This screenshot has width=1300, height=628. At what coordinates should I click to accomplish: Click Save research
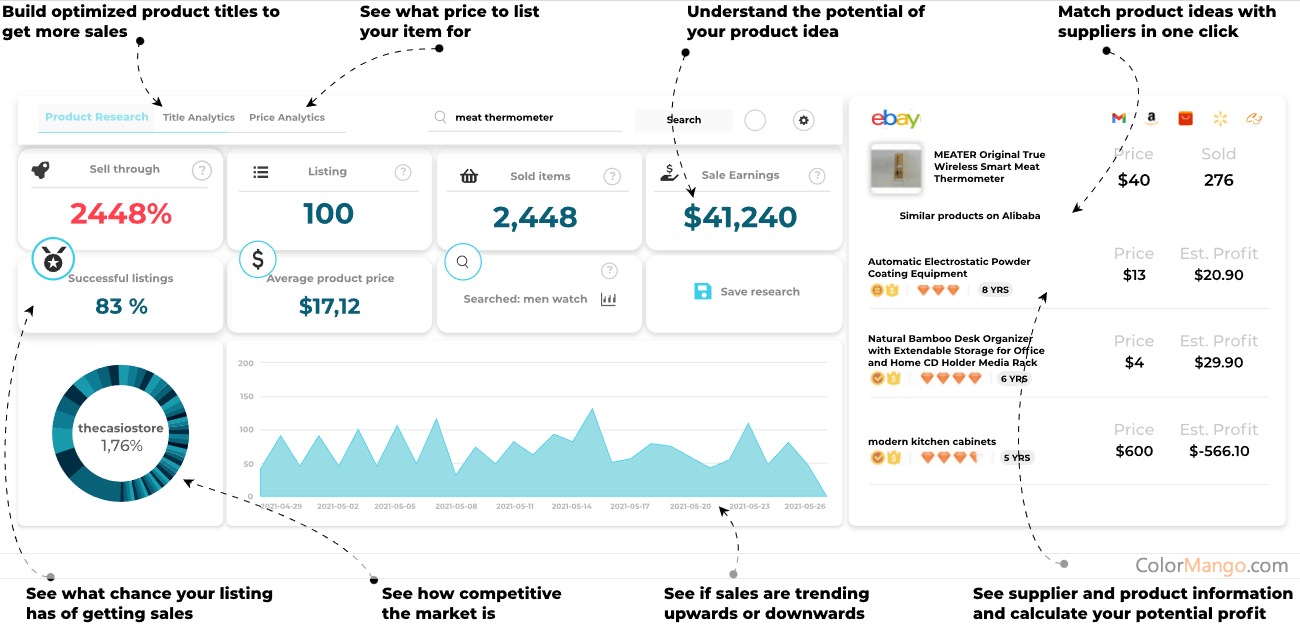pyautogui.click(x=747, y=292)
